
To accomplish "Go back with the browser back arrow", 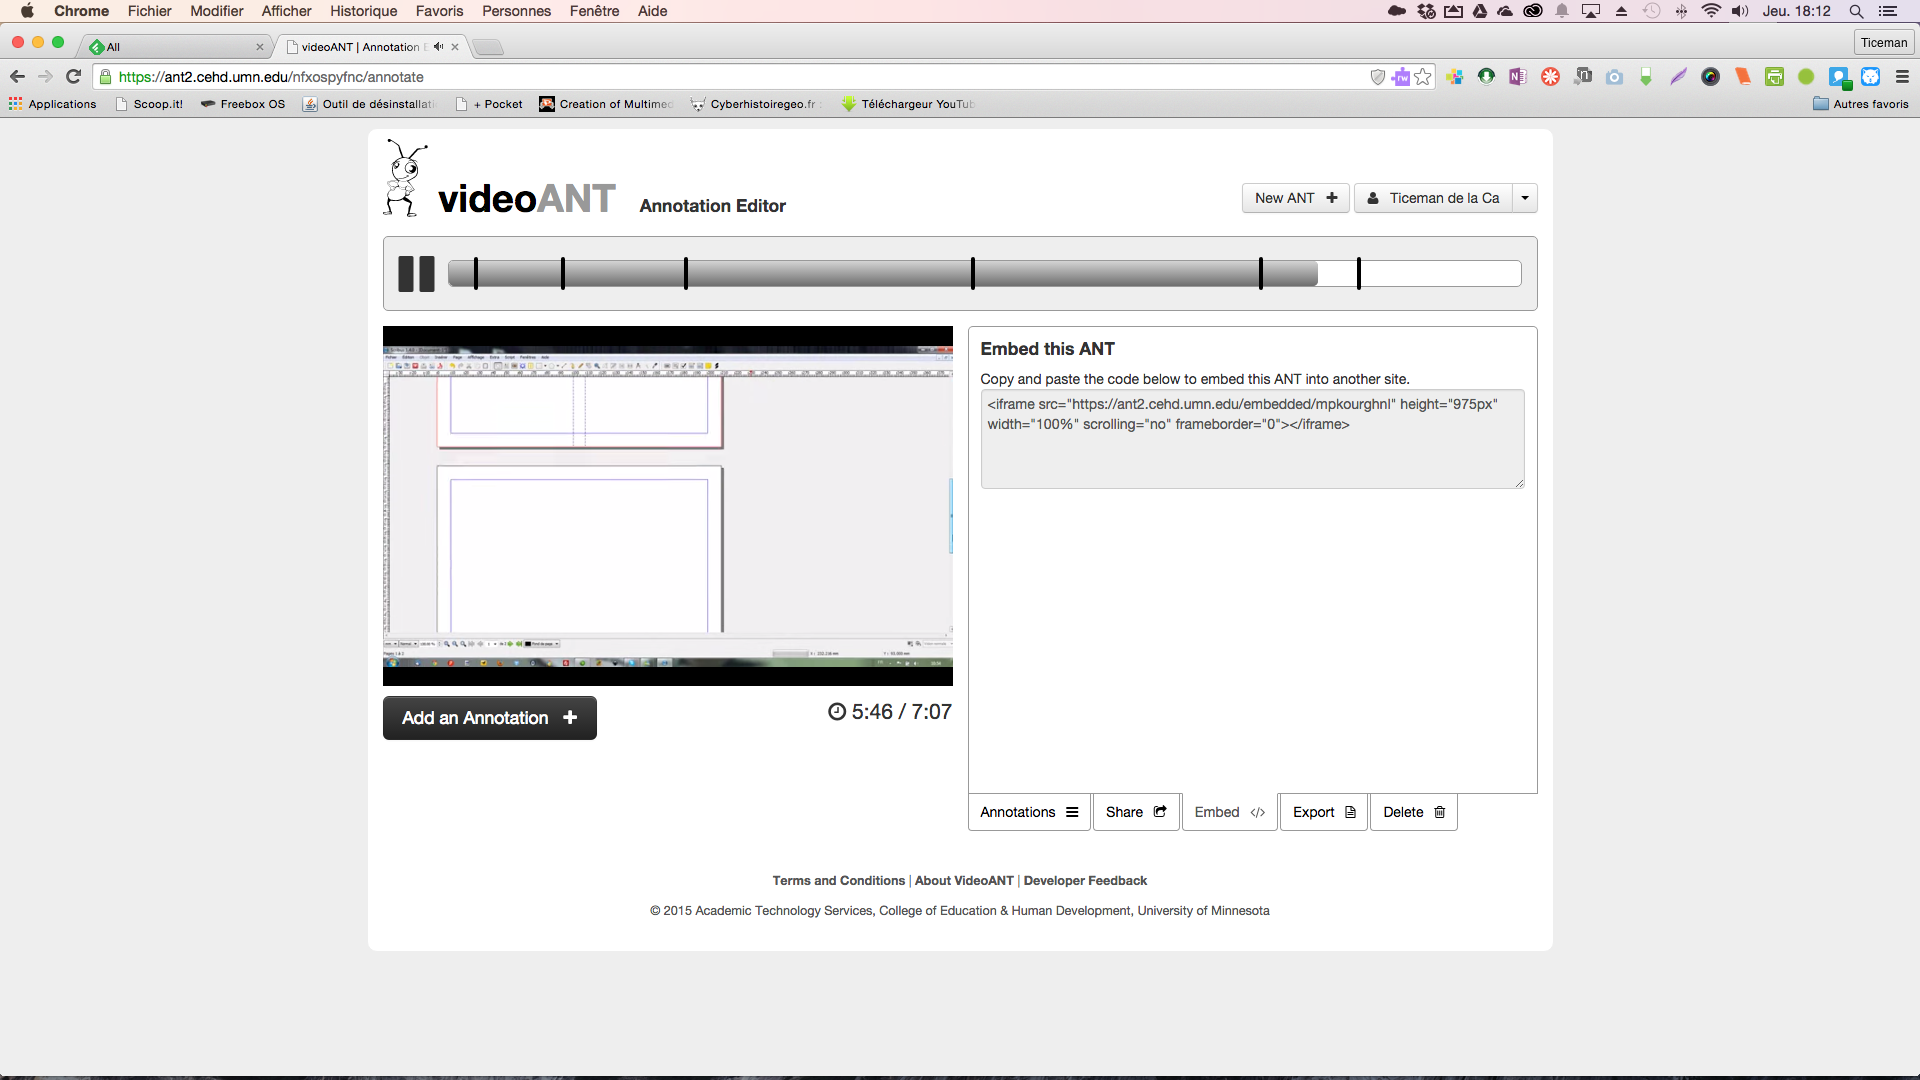I will coord(17,77).
